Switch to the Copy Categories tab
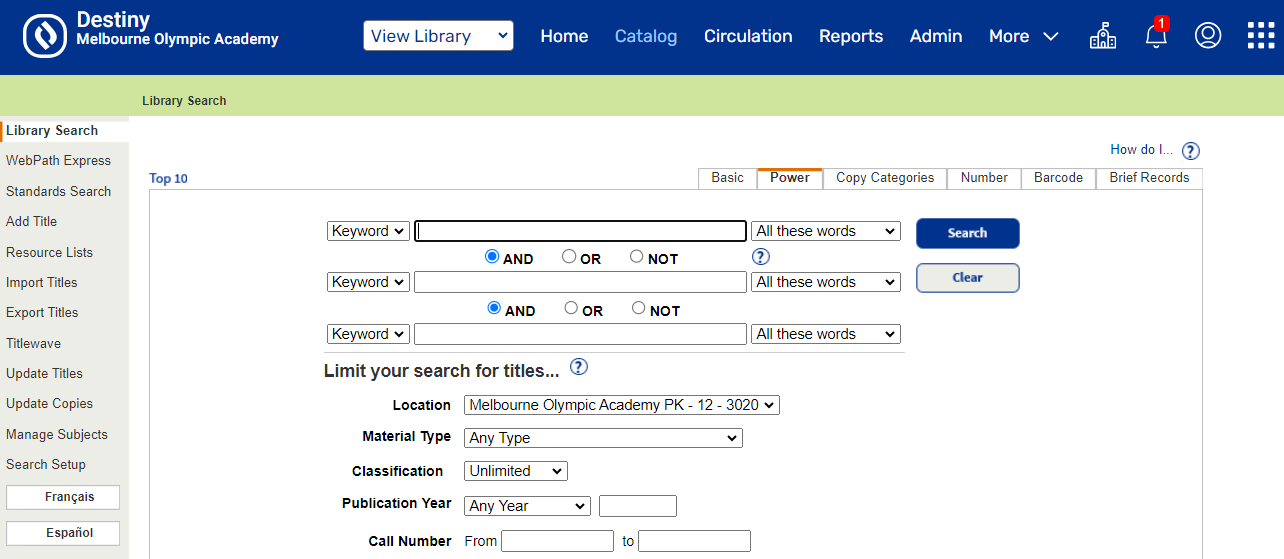Viewport: 1284px width, 559px height. 884,178
